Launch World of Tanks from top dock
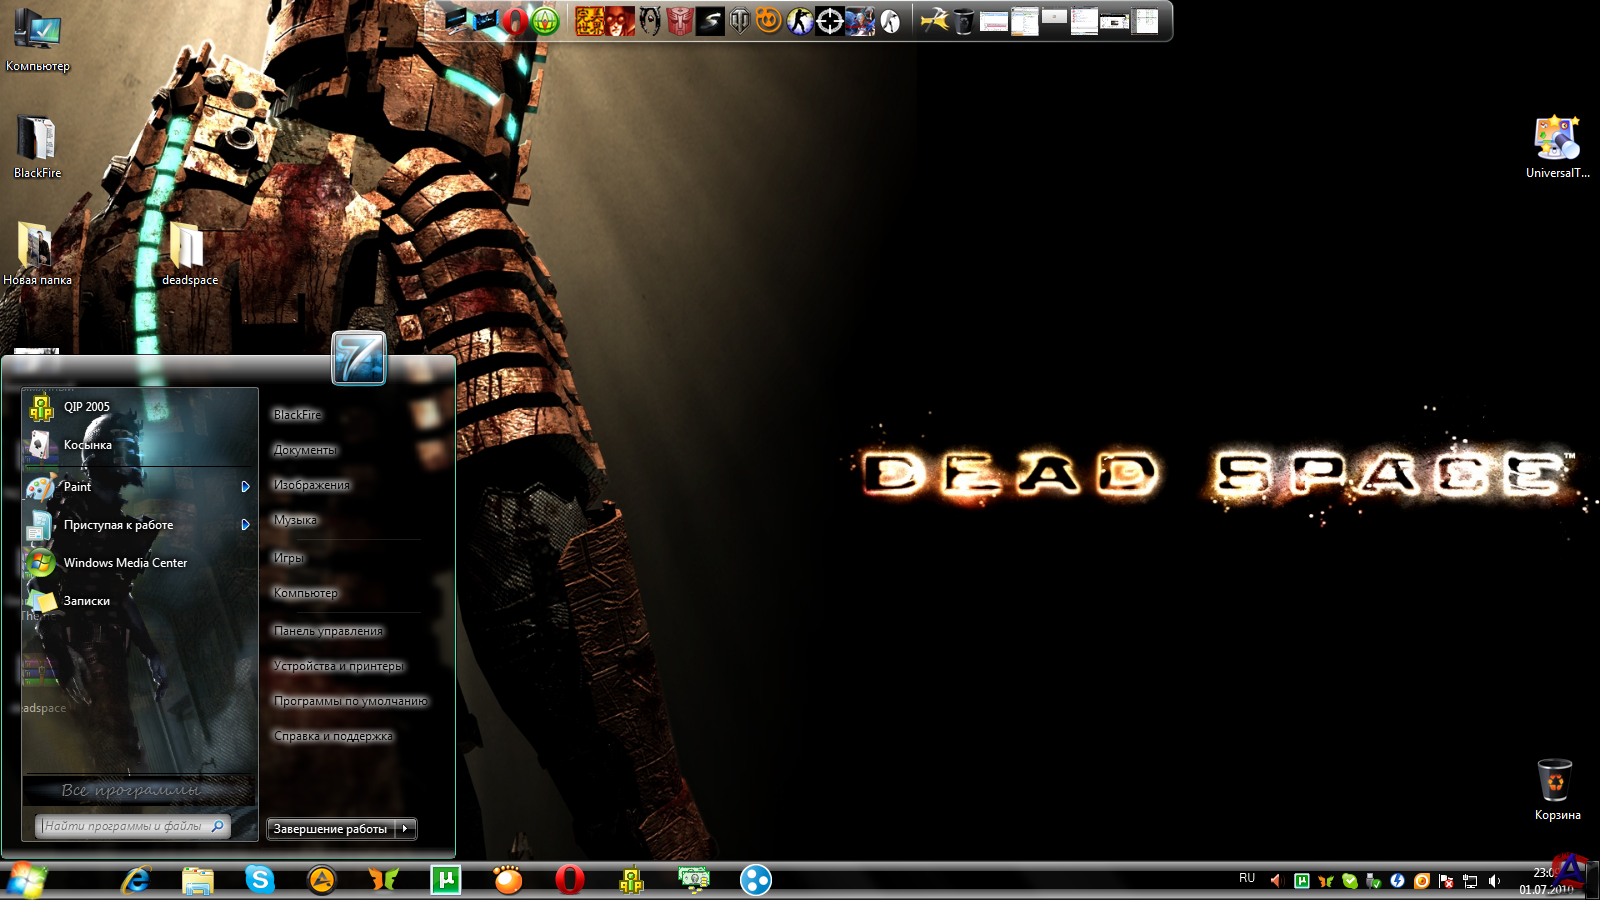This screenshot has width=1600, height=900. tap(740, 21)
